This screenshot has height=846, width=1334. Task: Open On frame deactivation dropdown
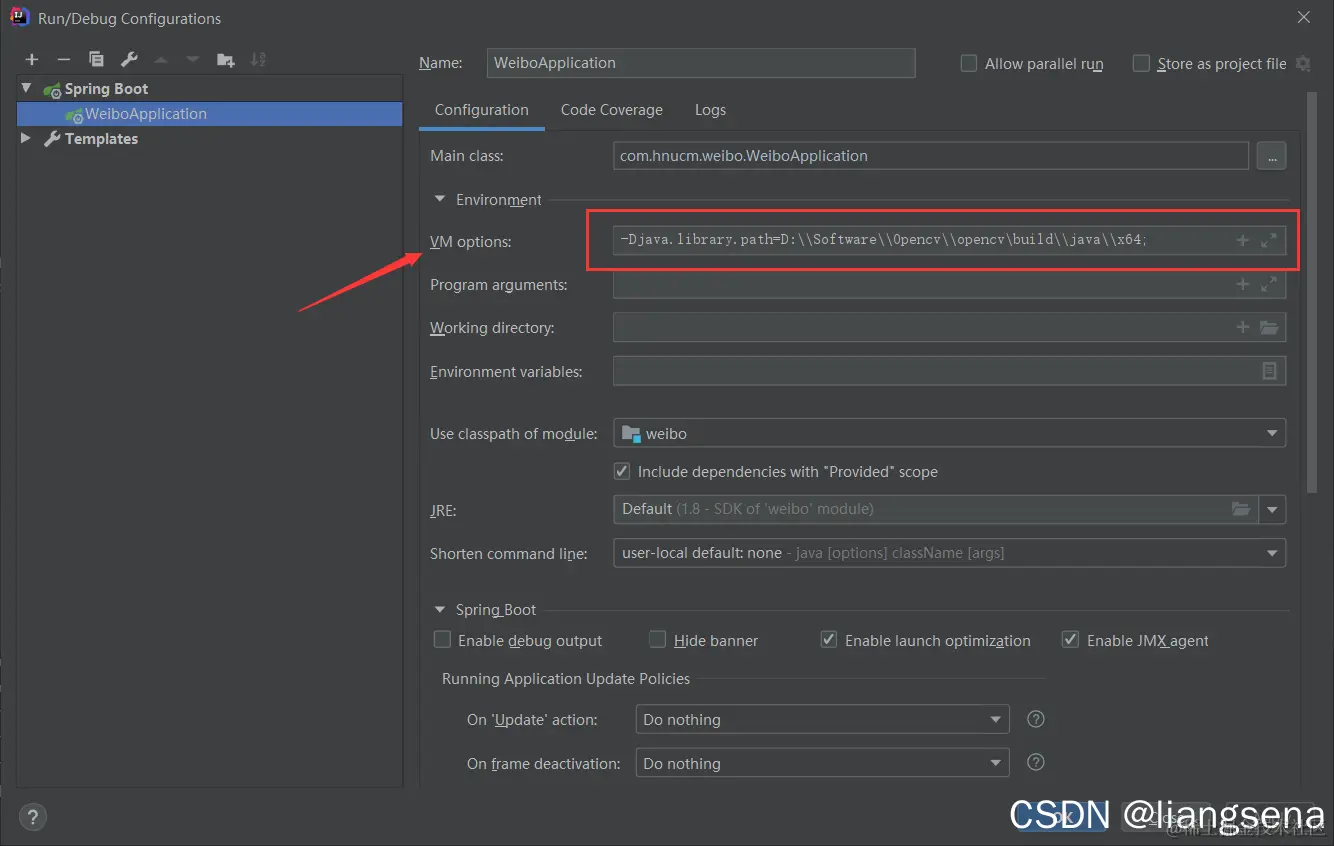point(823,763)
